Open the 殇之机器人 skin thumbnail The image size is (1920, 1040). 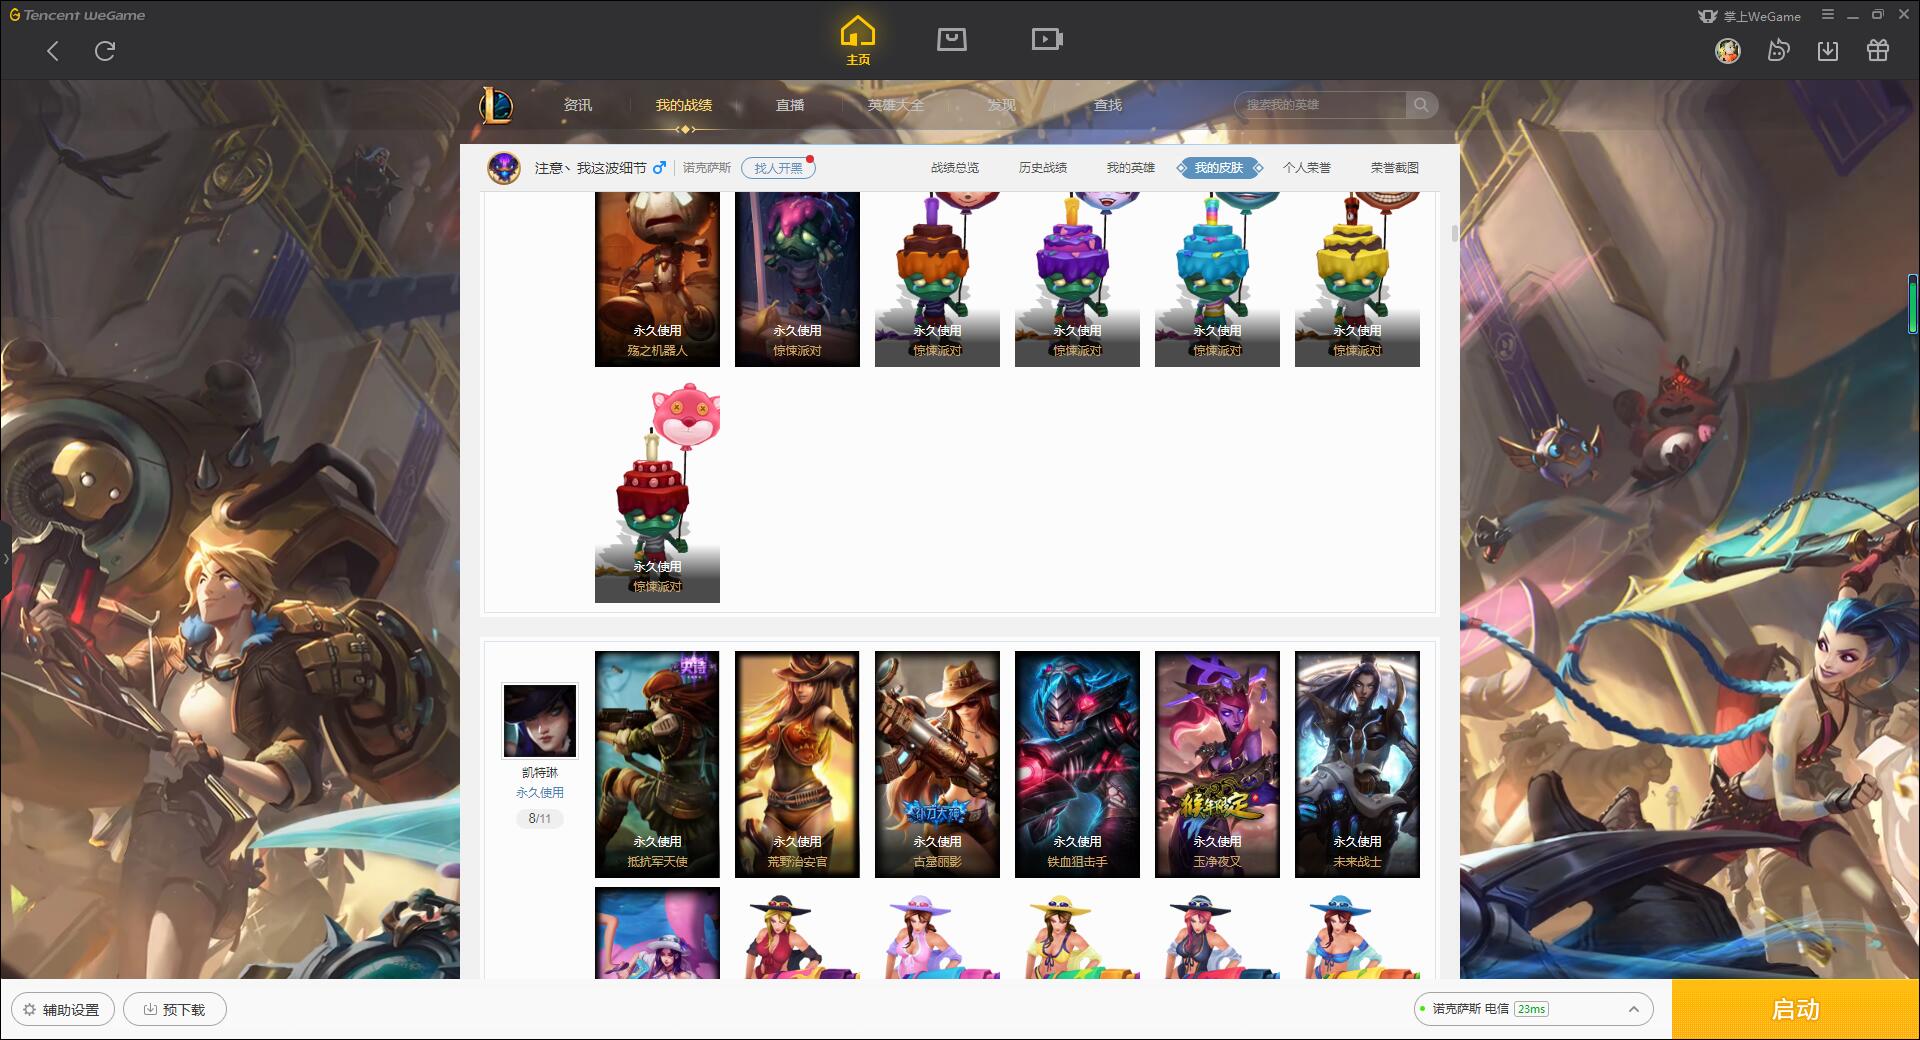[x=657, y=279]
